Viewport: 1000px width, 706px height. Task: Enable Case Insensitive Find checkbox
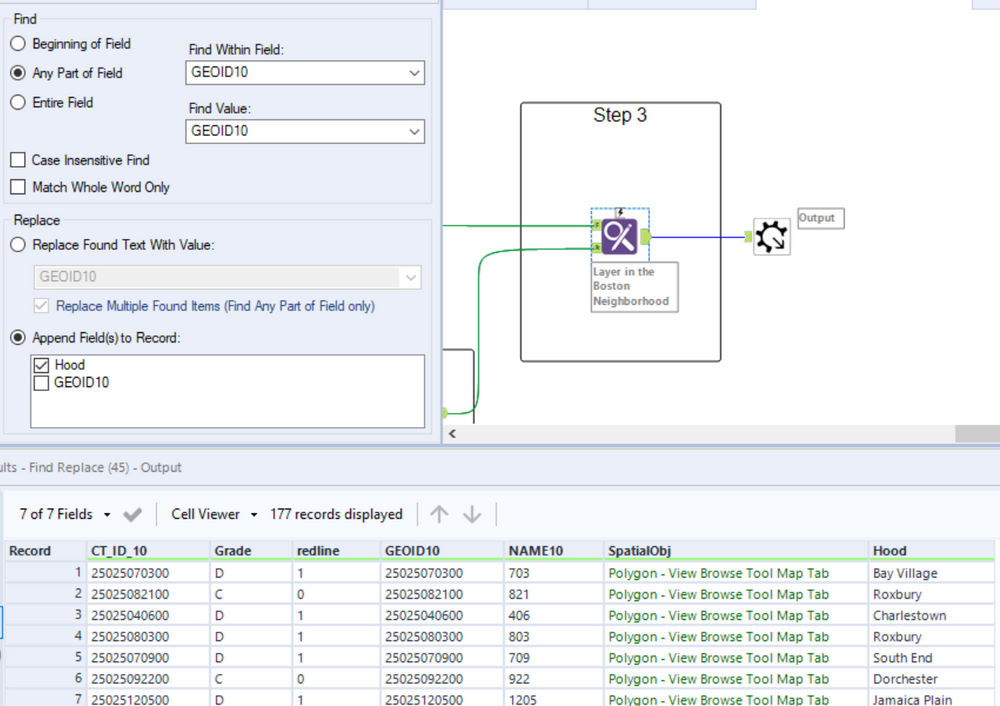pyautogui.click(x=18, y=160)
